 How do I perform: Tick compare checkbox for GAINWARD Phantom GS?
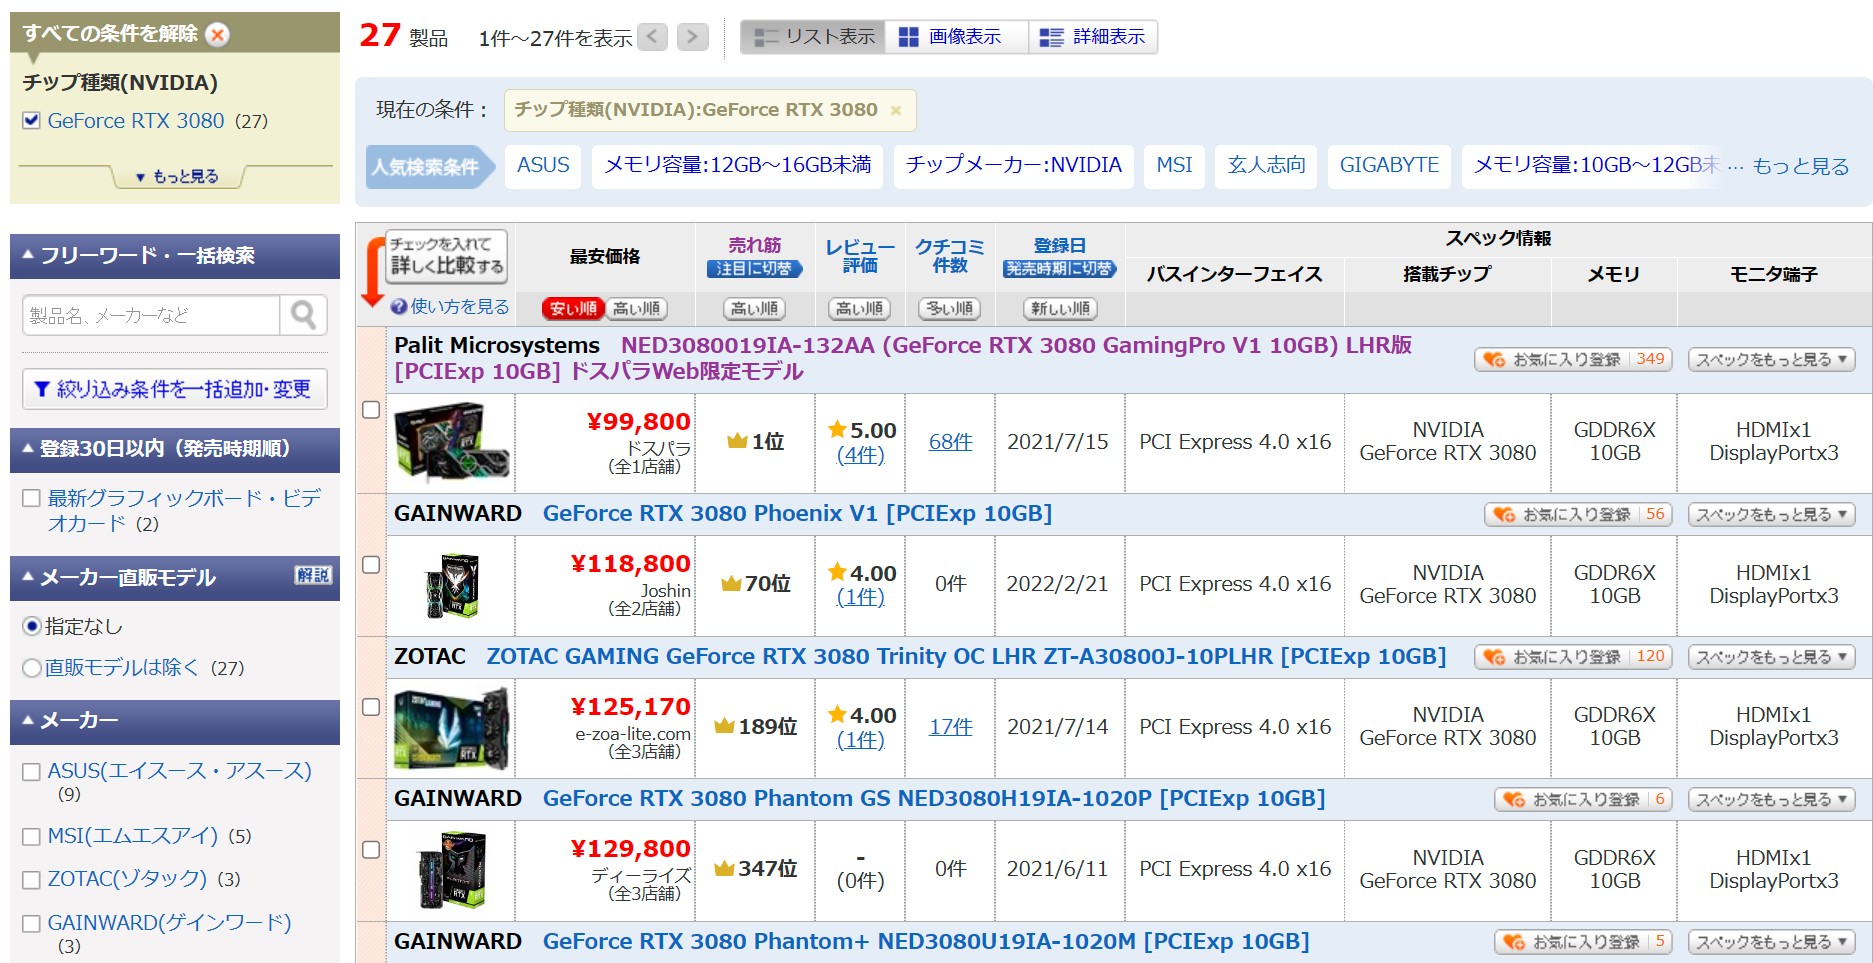click(371, 850)
